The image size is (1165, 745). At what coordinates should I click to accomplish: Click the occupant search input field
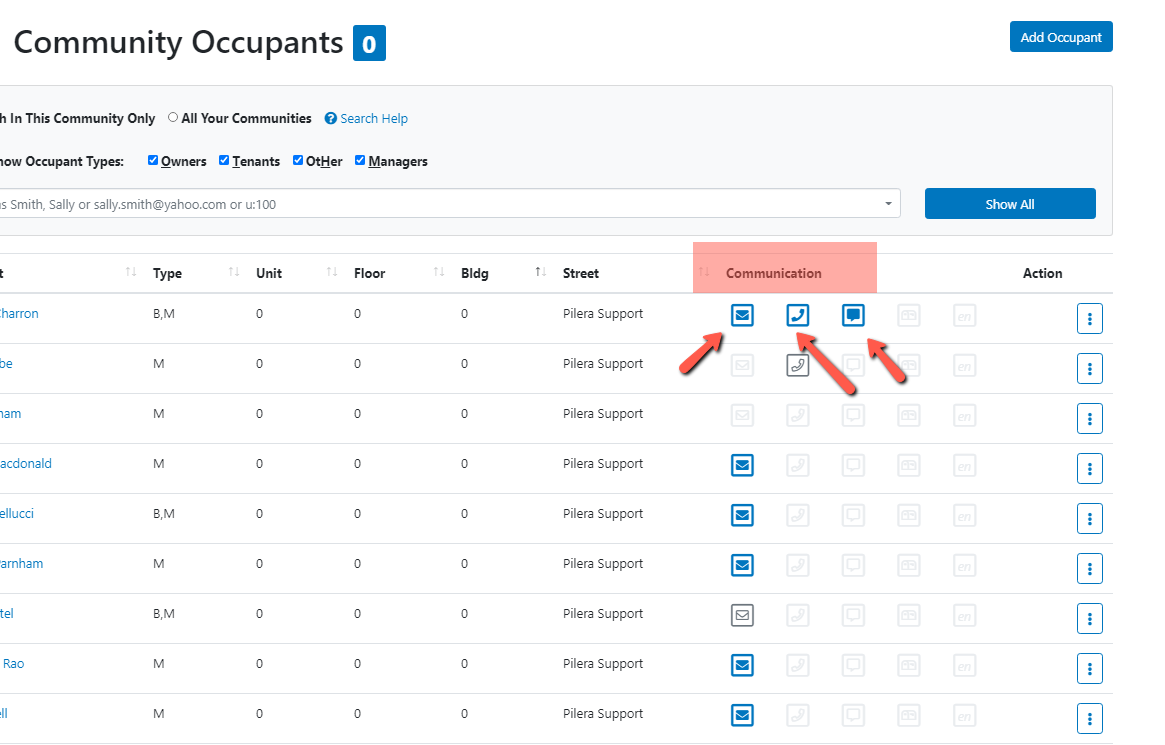pyautogui.click(x=440, y=204)
